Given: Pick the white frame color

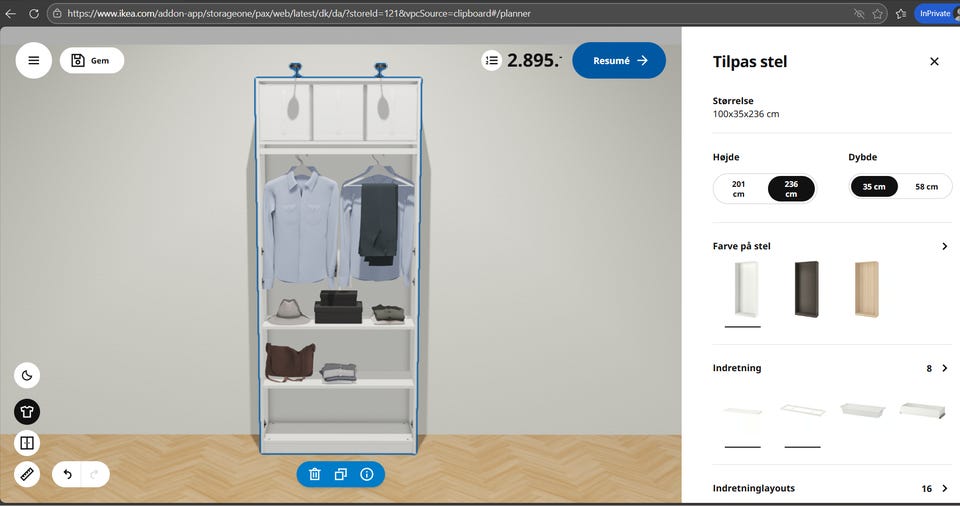Looking at the screenshot, I should [746, 289].
